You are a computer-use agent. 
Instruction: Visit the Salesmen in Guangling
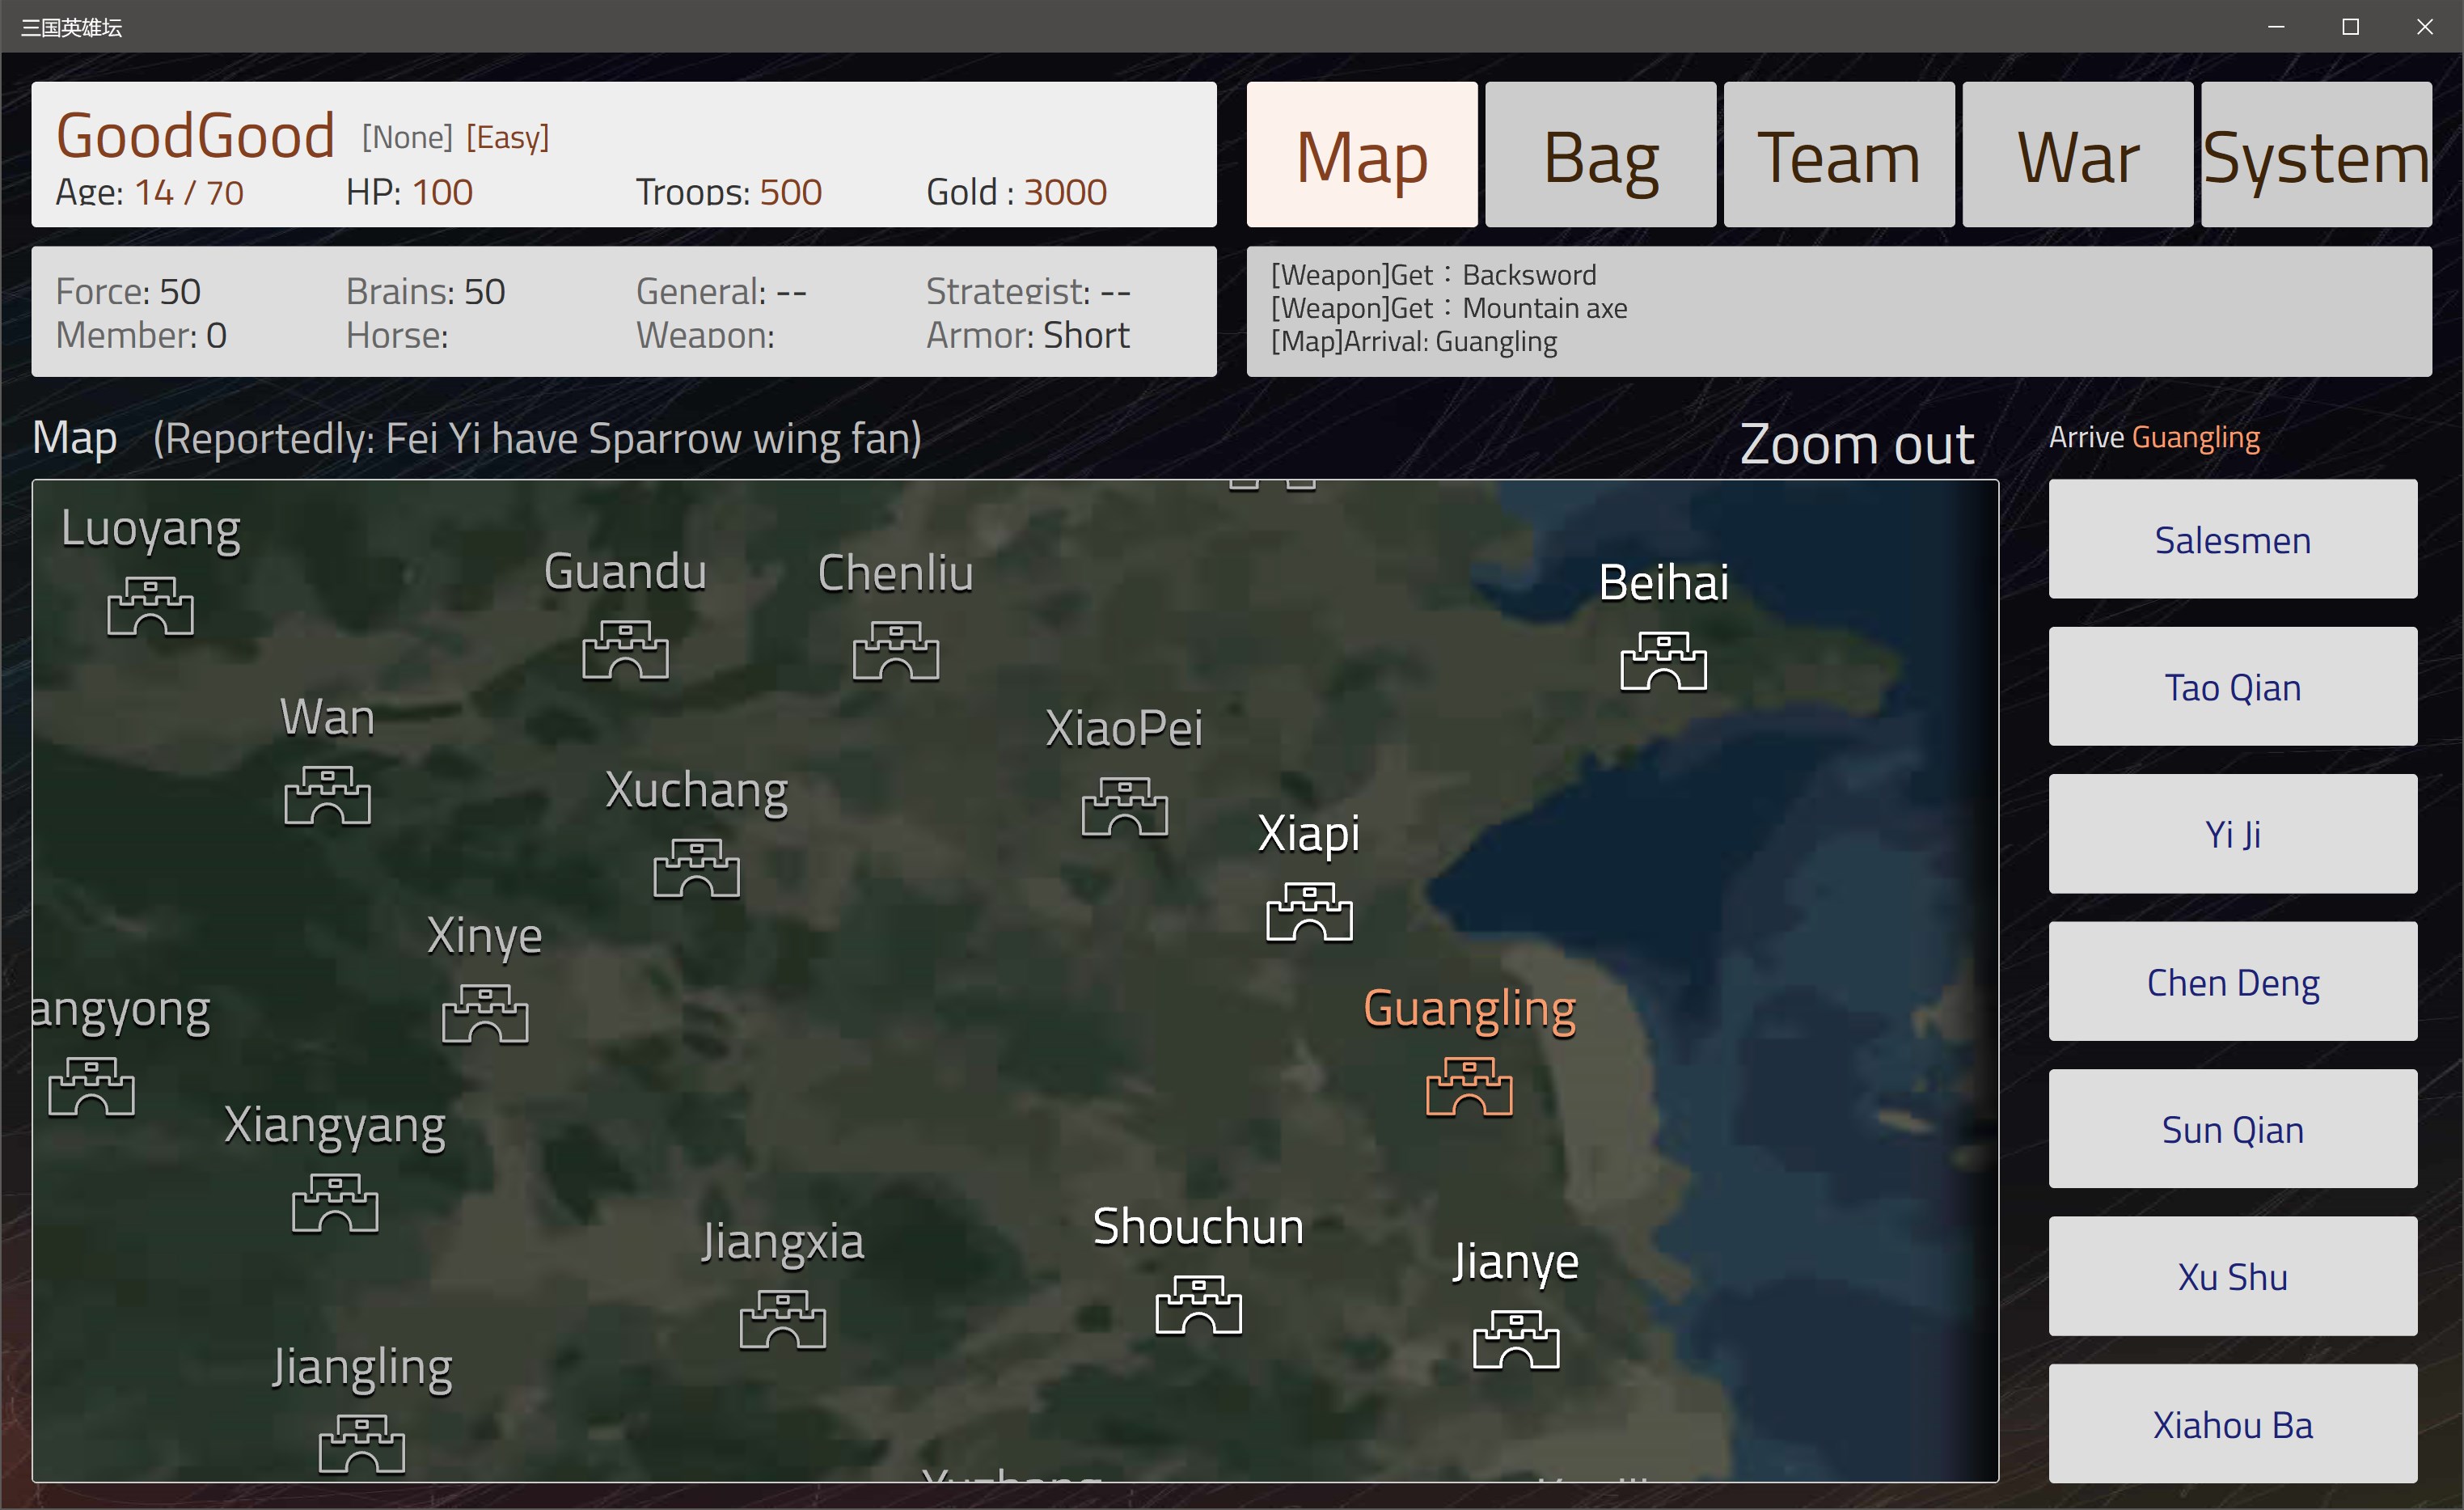[2232, 539]
